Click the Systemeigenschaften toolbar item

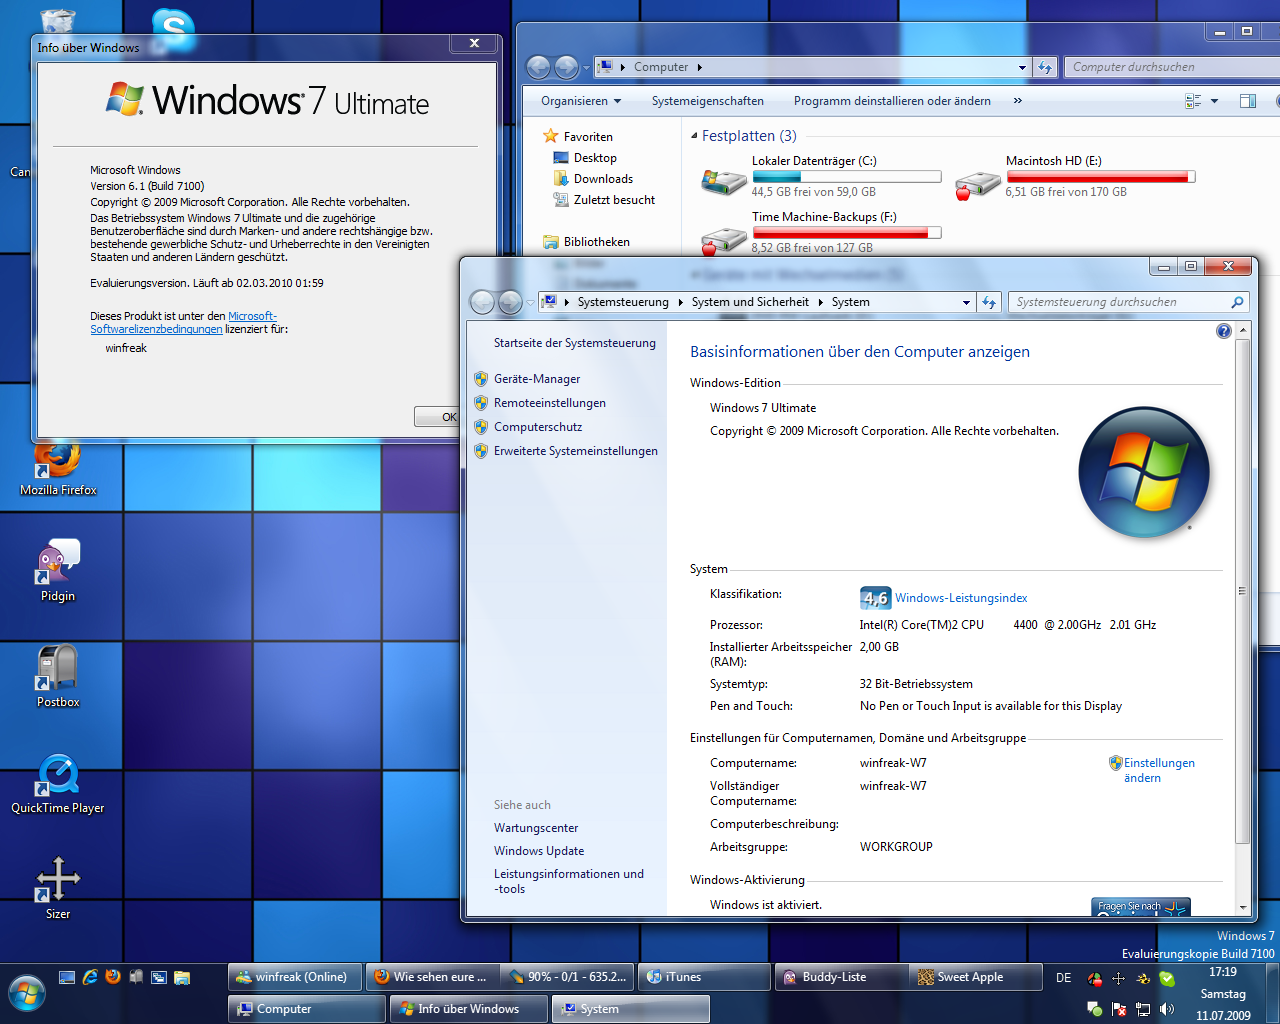707,101
